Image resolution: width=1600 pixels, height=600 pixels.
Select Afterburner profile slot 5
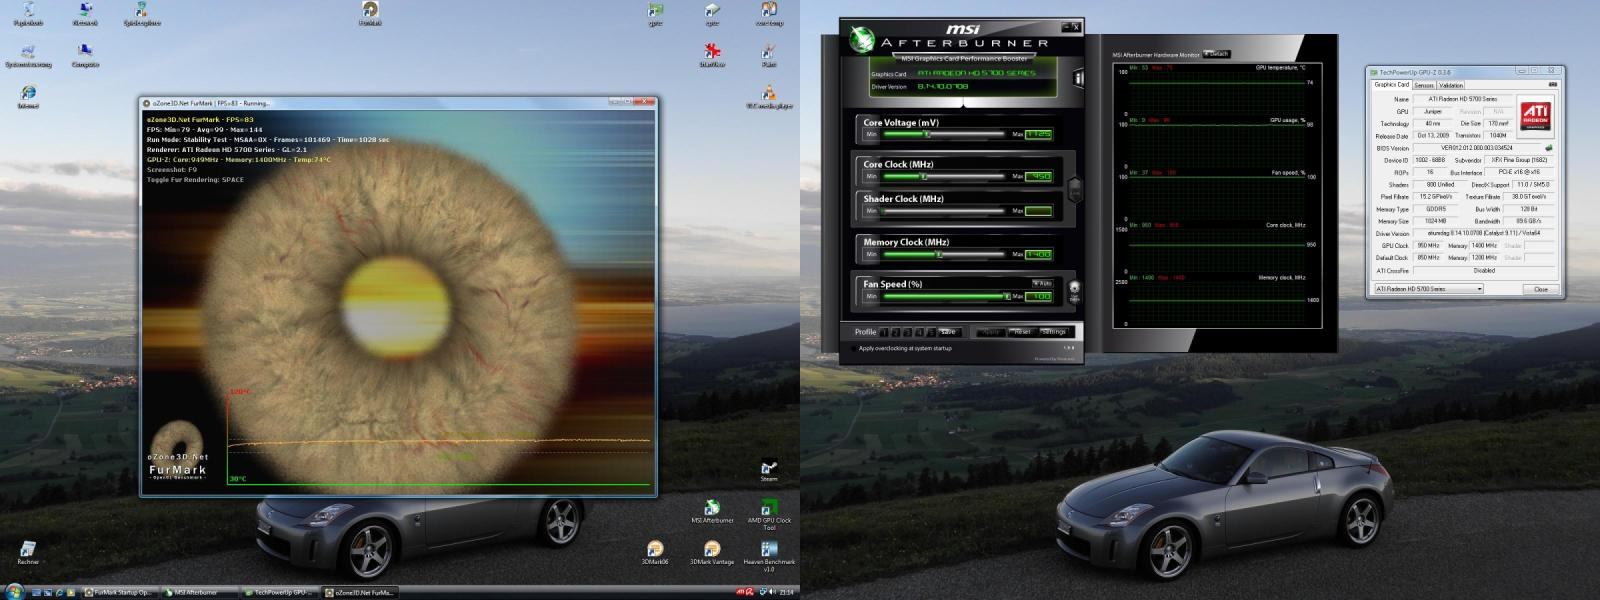(x=932, y=332)
